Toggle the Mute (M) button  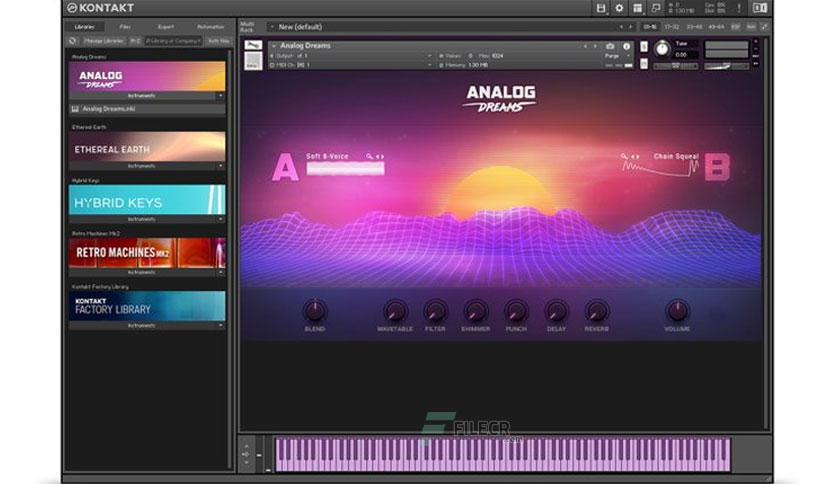pyautogui.click(x=644, y=64)
